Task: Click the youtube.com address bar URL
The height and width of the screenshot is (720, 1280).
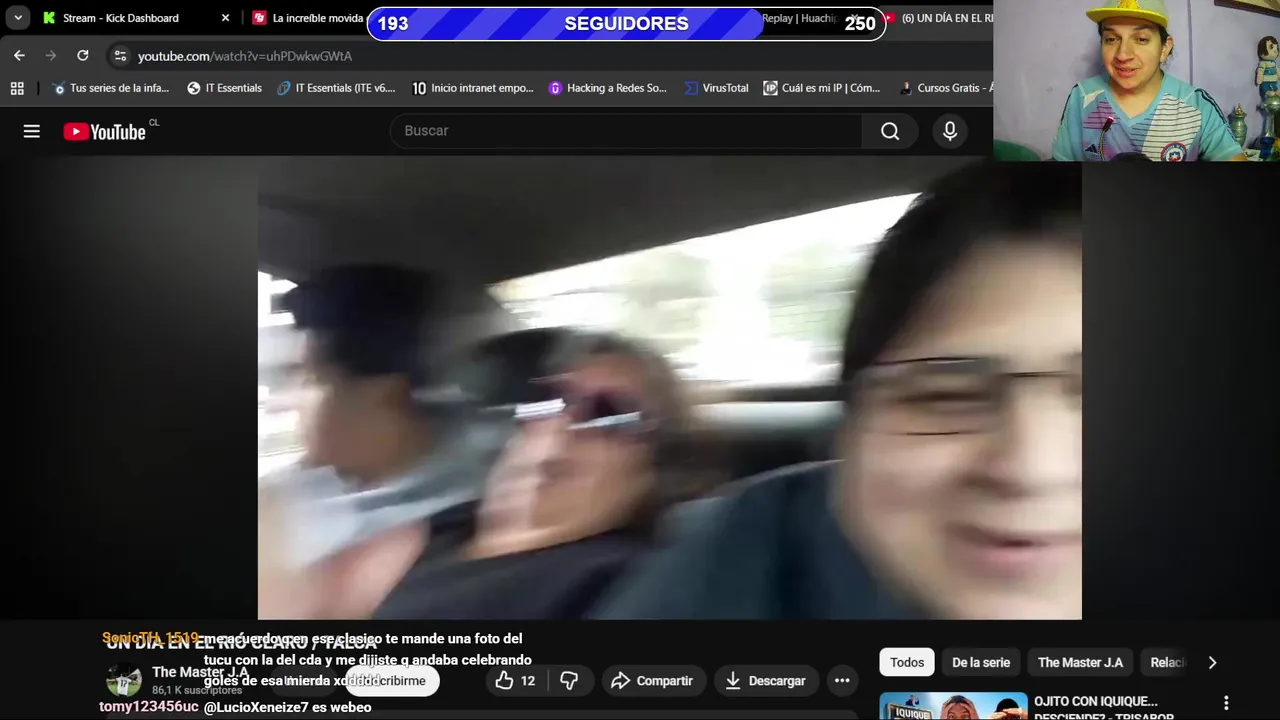Action: point(245,56)
